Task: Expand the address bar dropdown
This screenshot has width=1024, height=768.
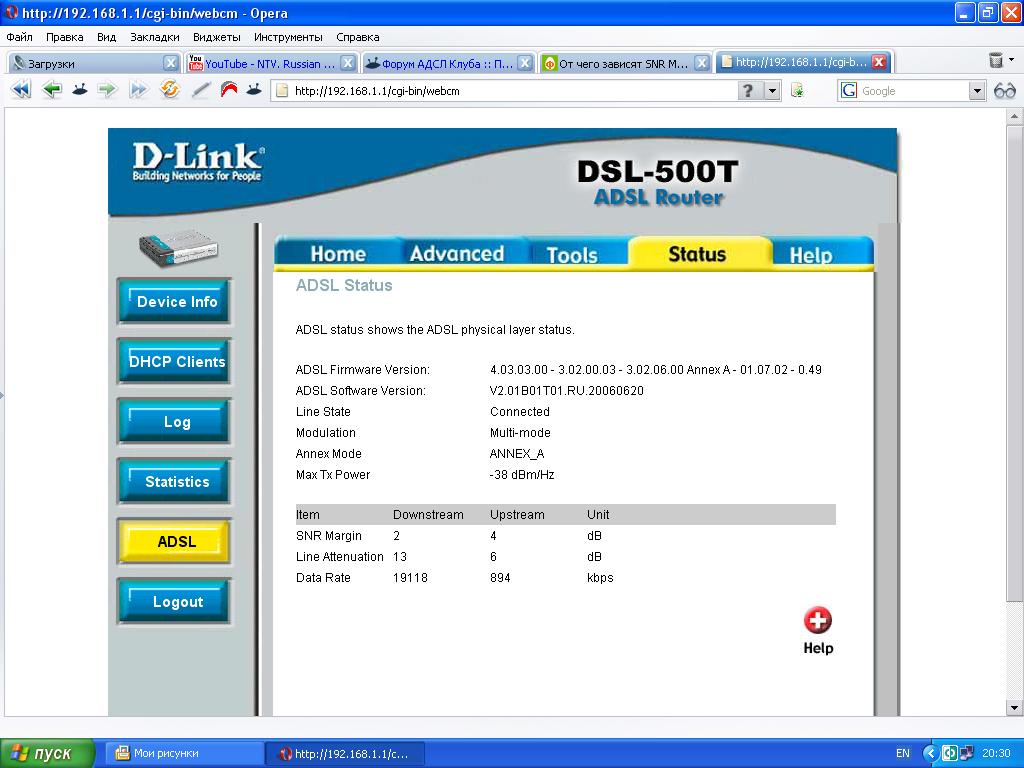Action: [772, 91]
